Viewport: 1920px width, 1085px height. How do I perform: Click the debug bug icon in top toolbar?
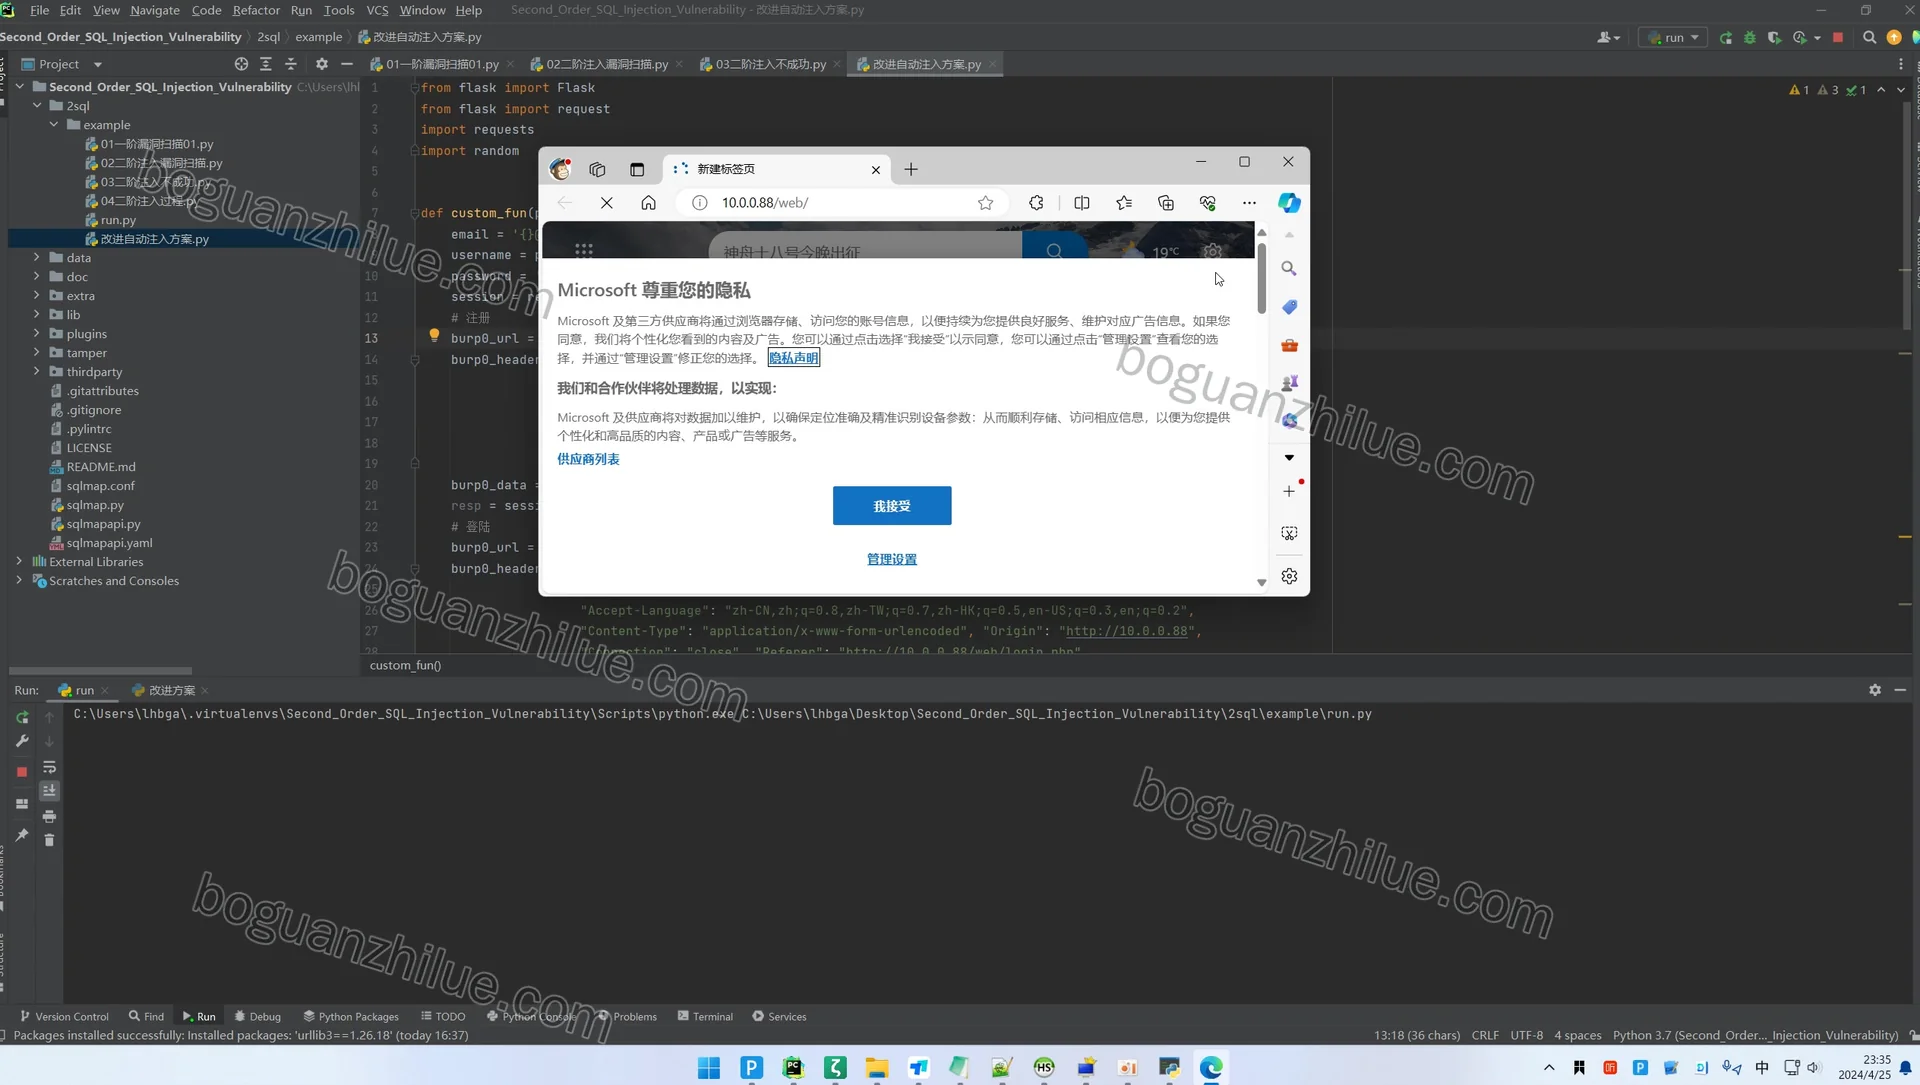point(1750,37)
